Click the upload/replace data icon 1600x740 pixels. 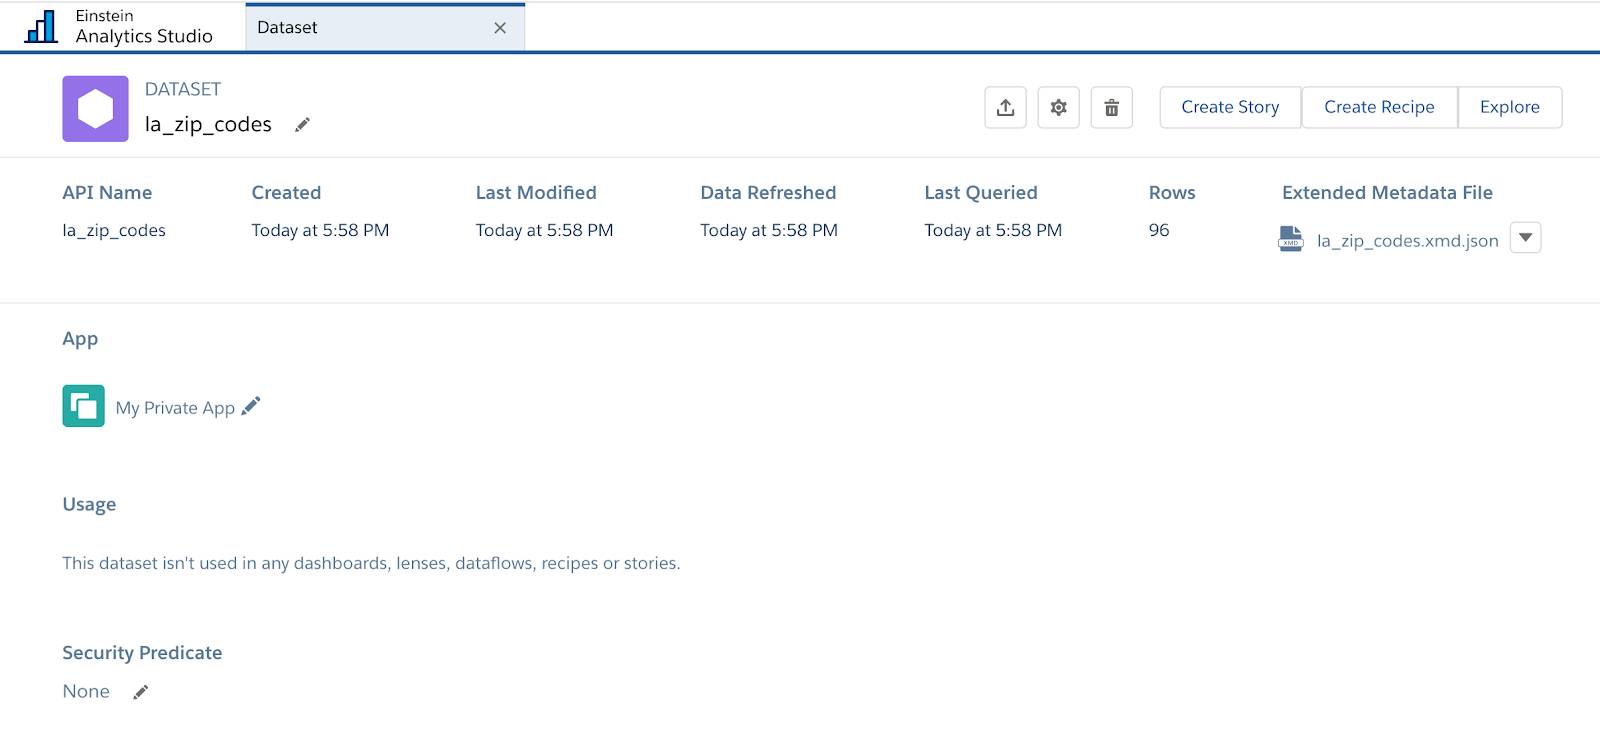tap(1006, 107)
